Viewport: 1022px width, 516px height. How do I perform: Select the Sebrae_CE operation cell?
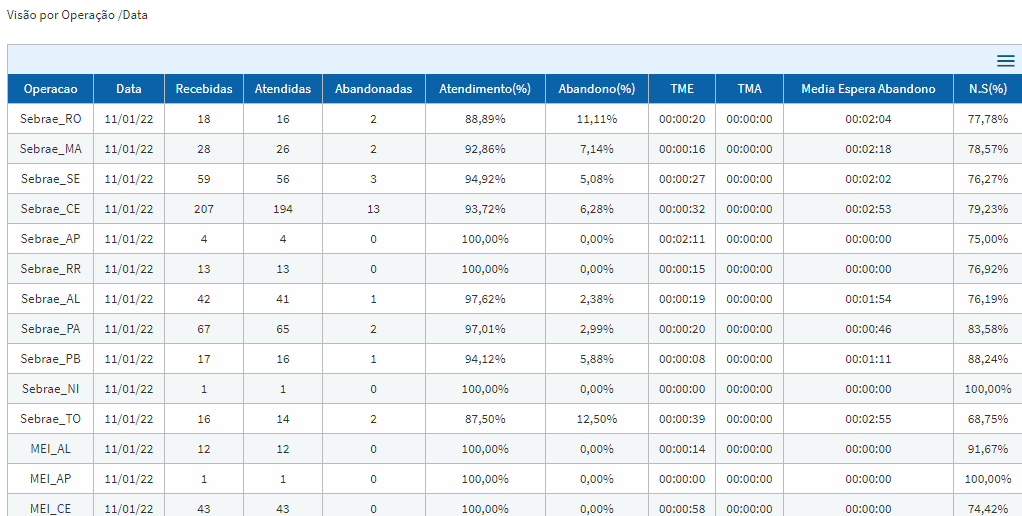tap(51, 209)
